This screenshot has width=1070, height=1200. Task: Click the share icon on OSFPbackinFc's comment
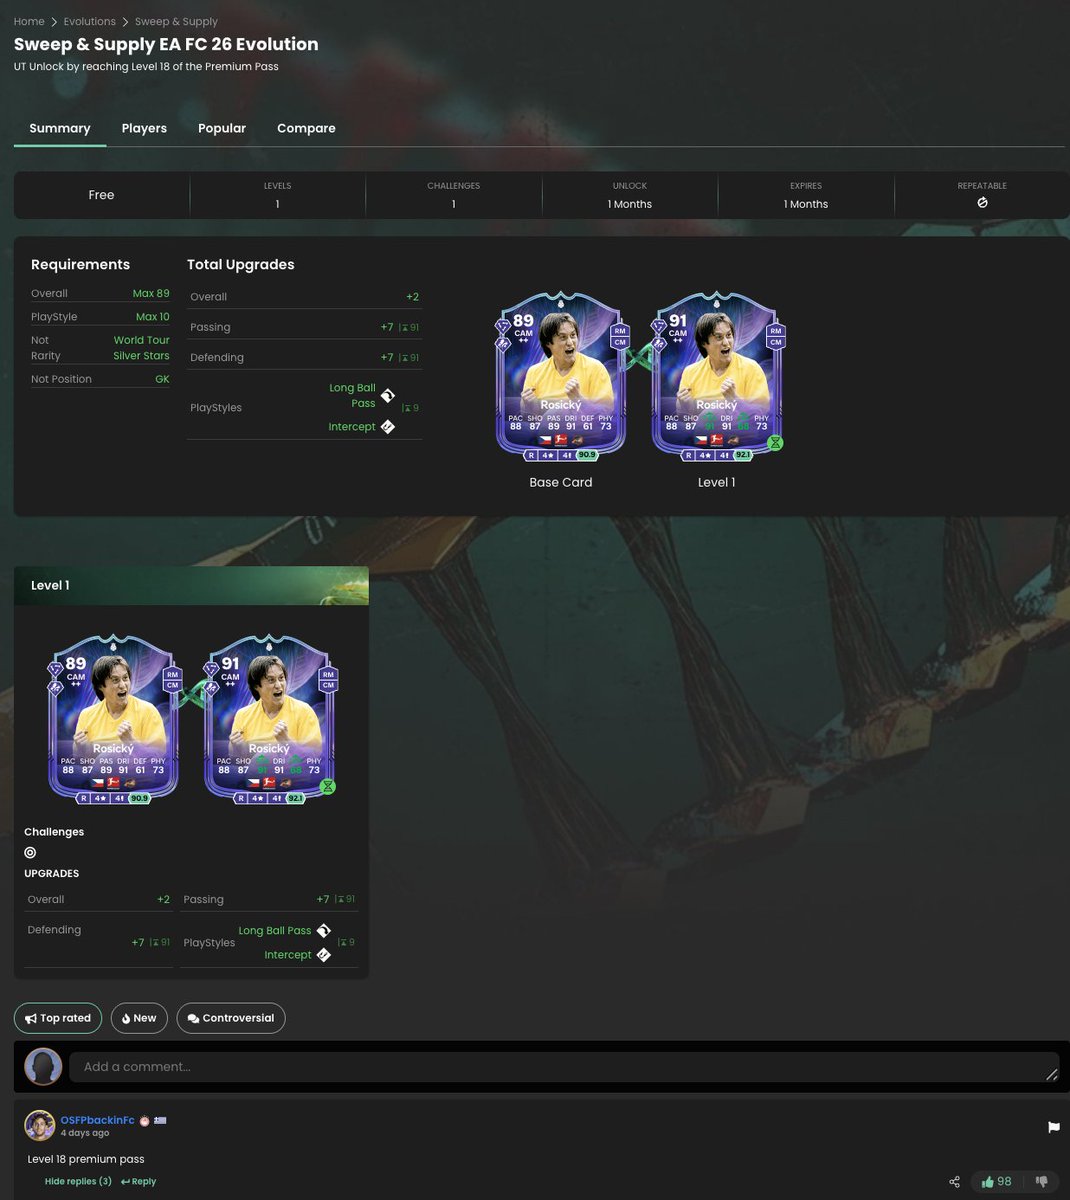[954, 1182]
